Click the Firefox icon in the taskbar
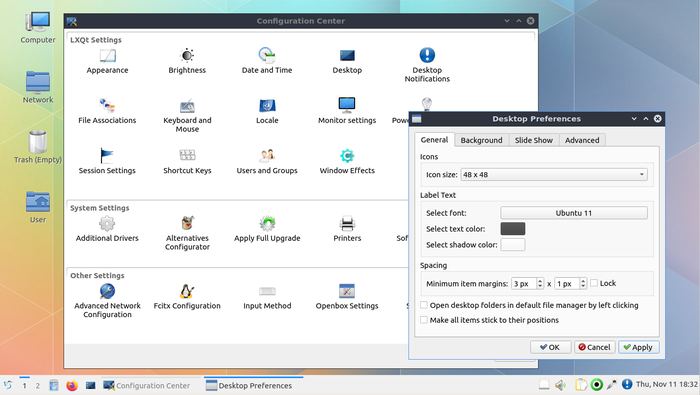 coord(71,385)
